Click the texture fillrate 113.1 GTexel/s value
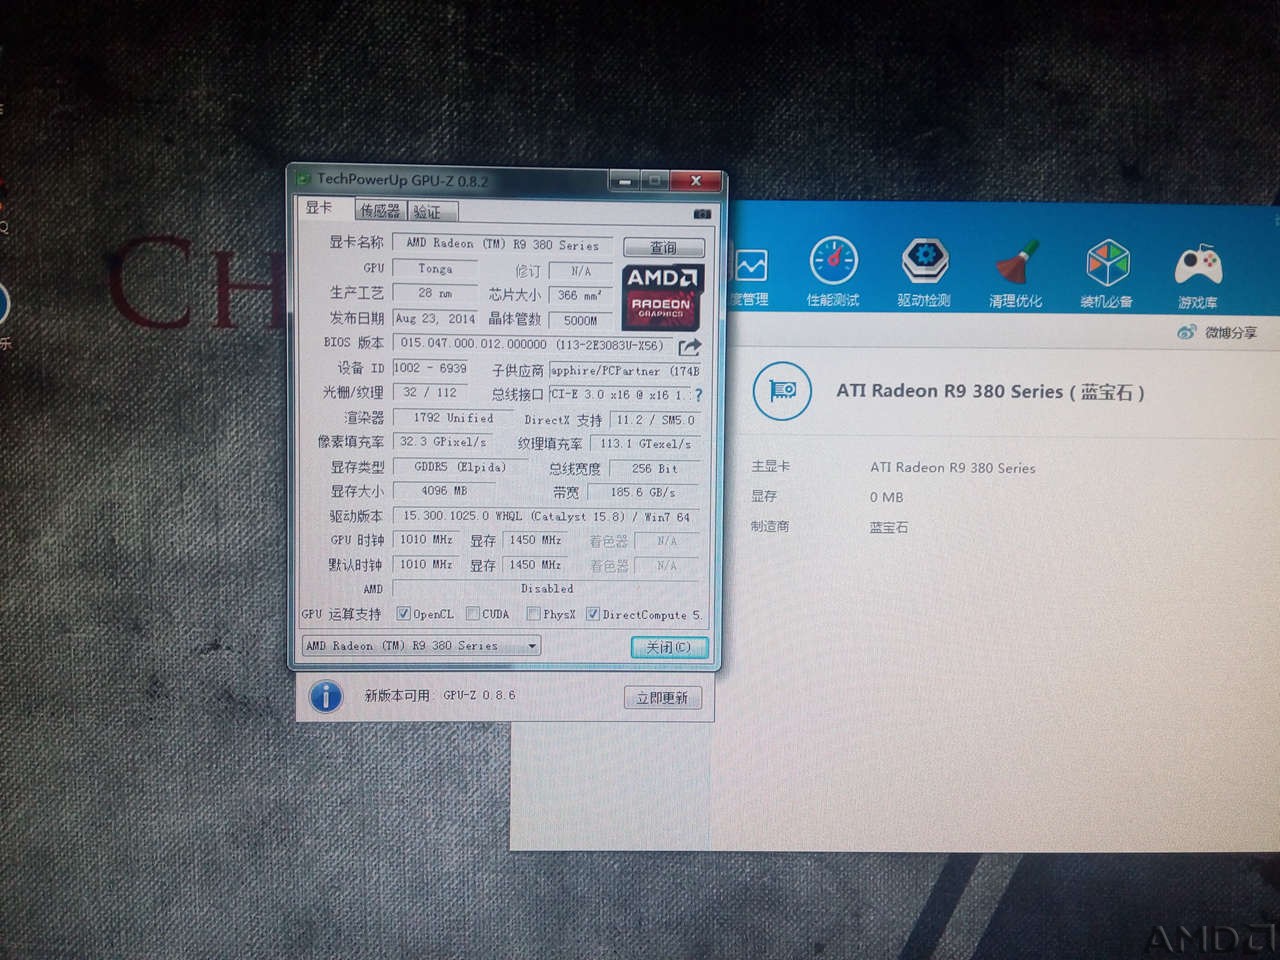The image size is (1280, 960). (x=646, y=443)
